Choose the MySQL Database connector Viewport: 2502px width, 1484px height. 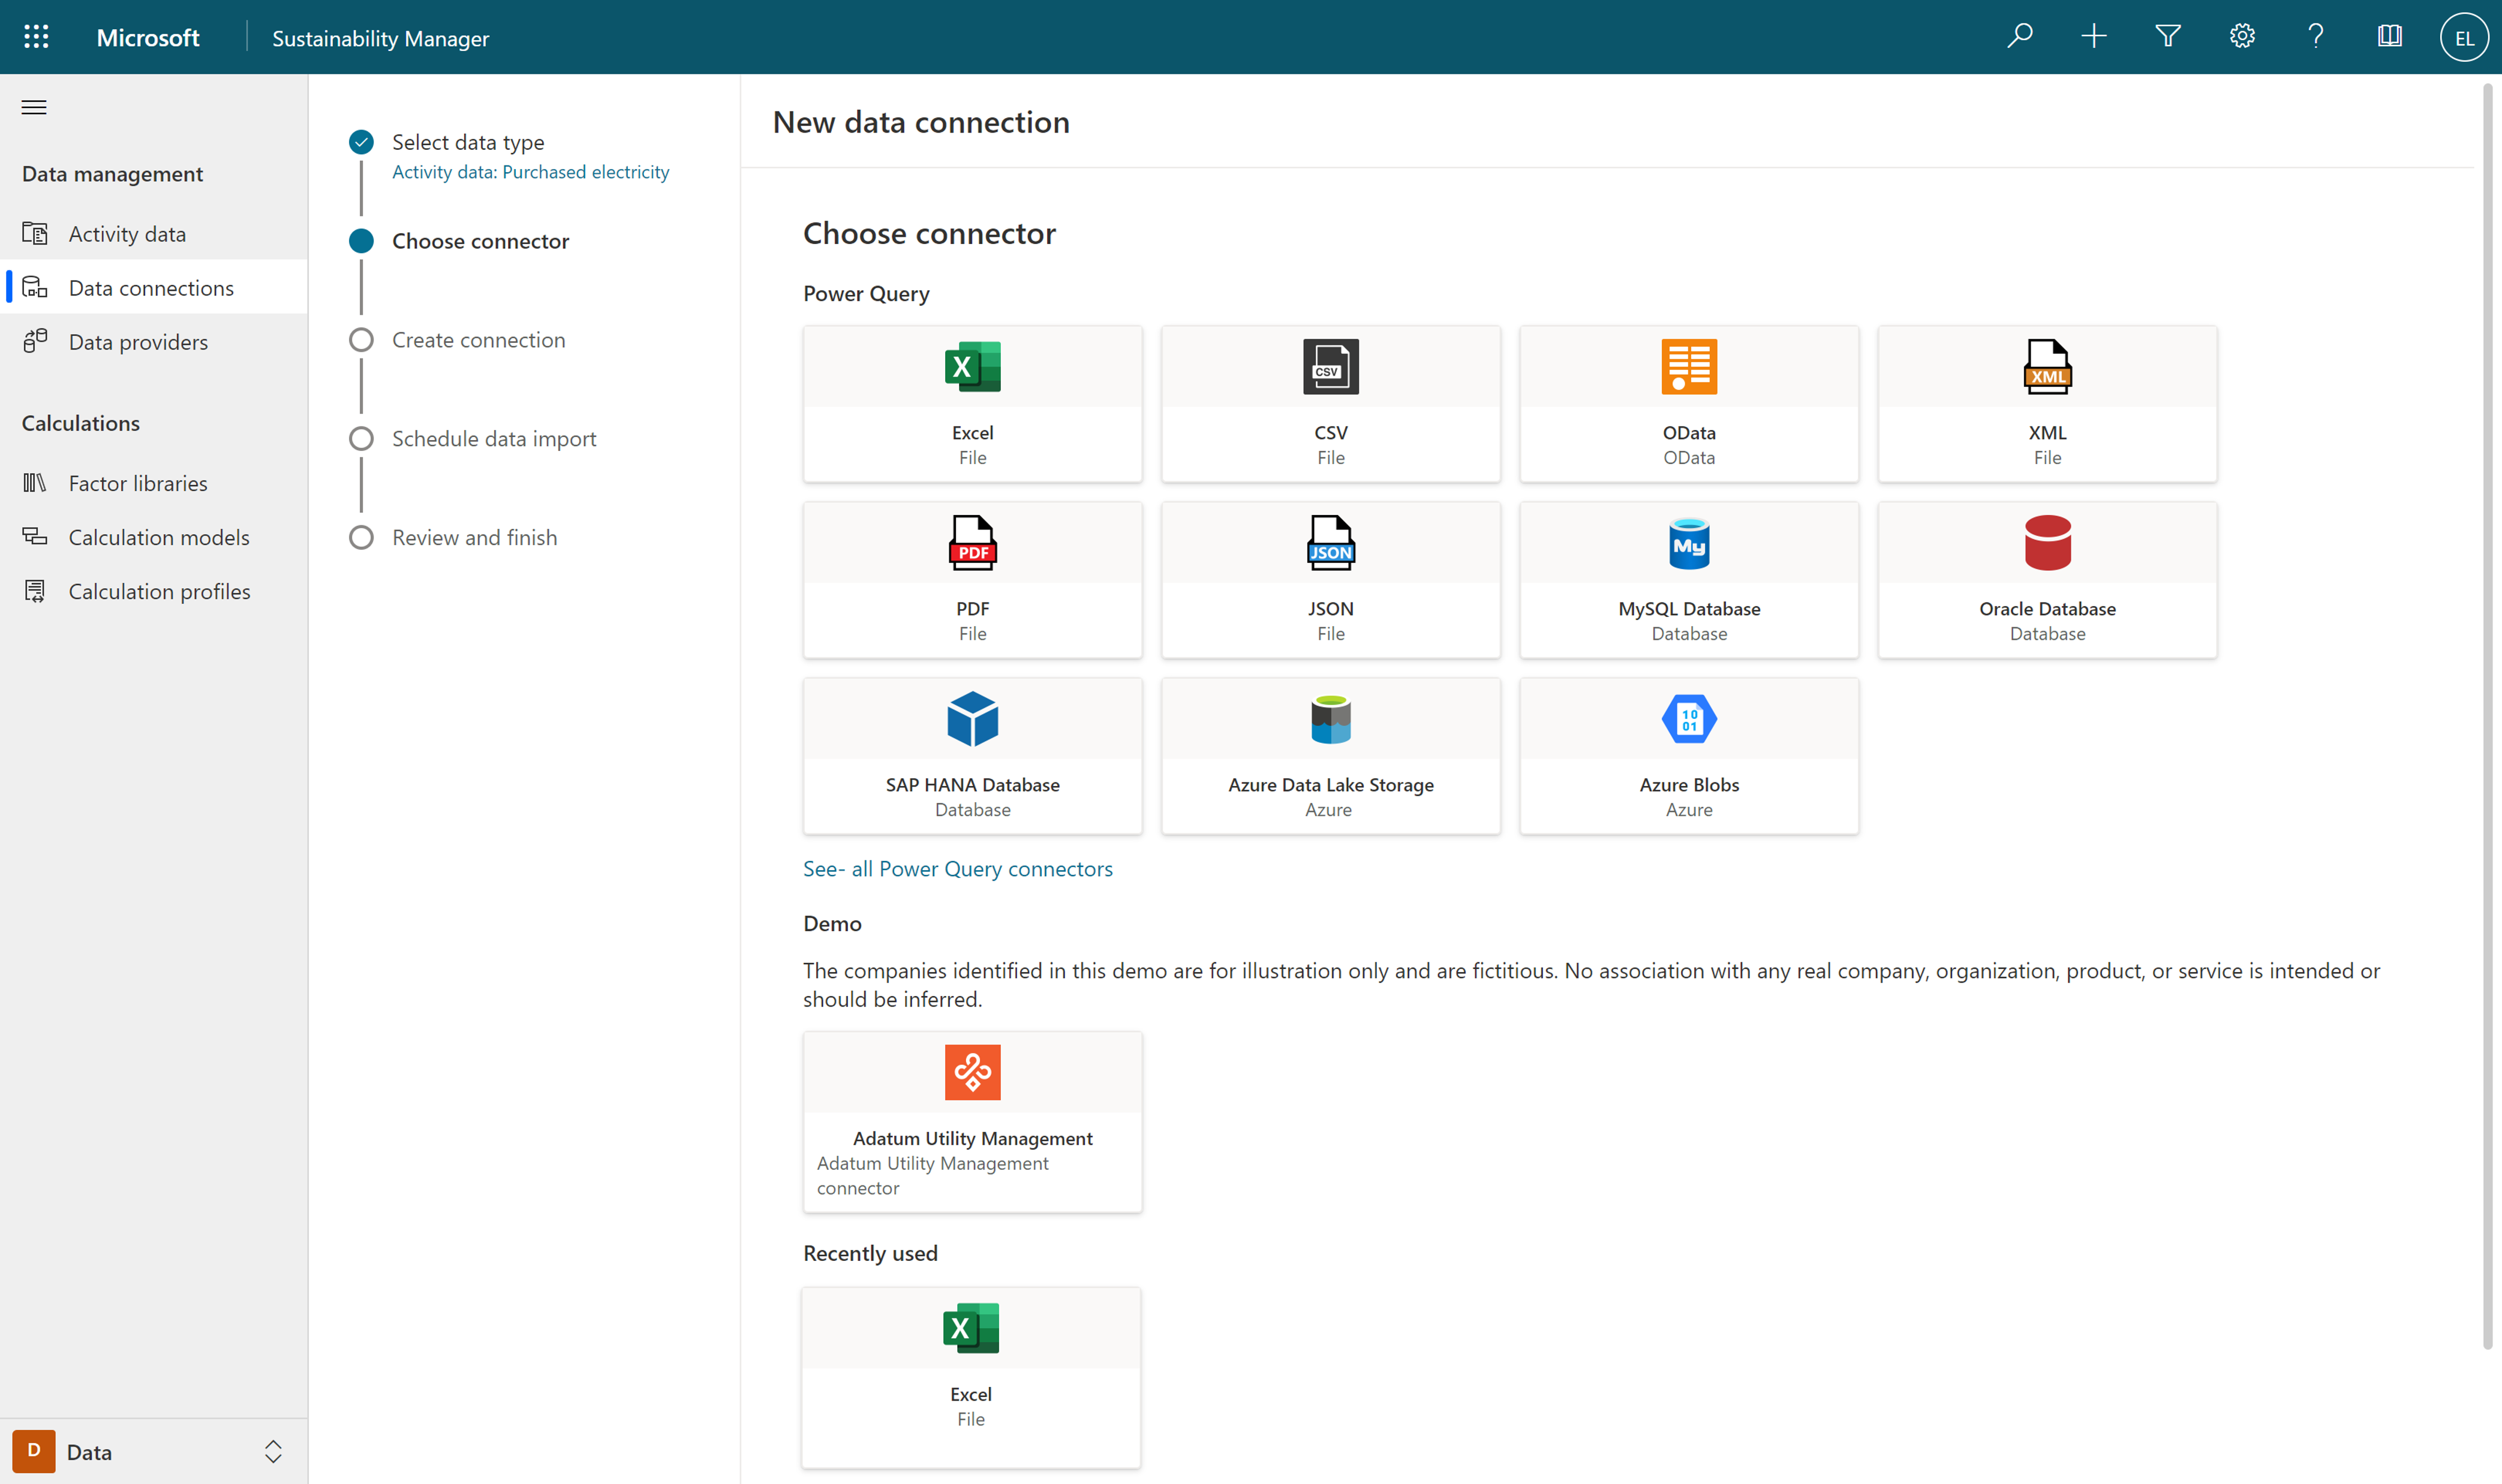pyautogui.click(x=1688, y=580)
